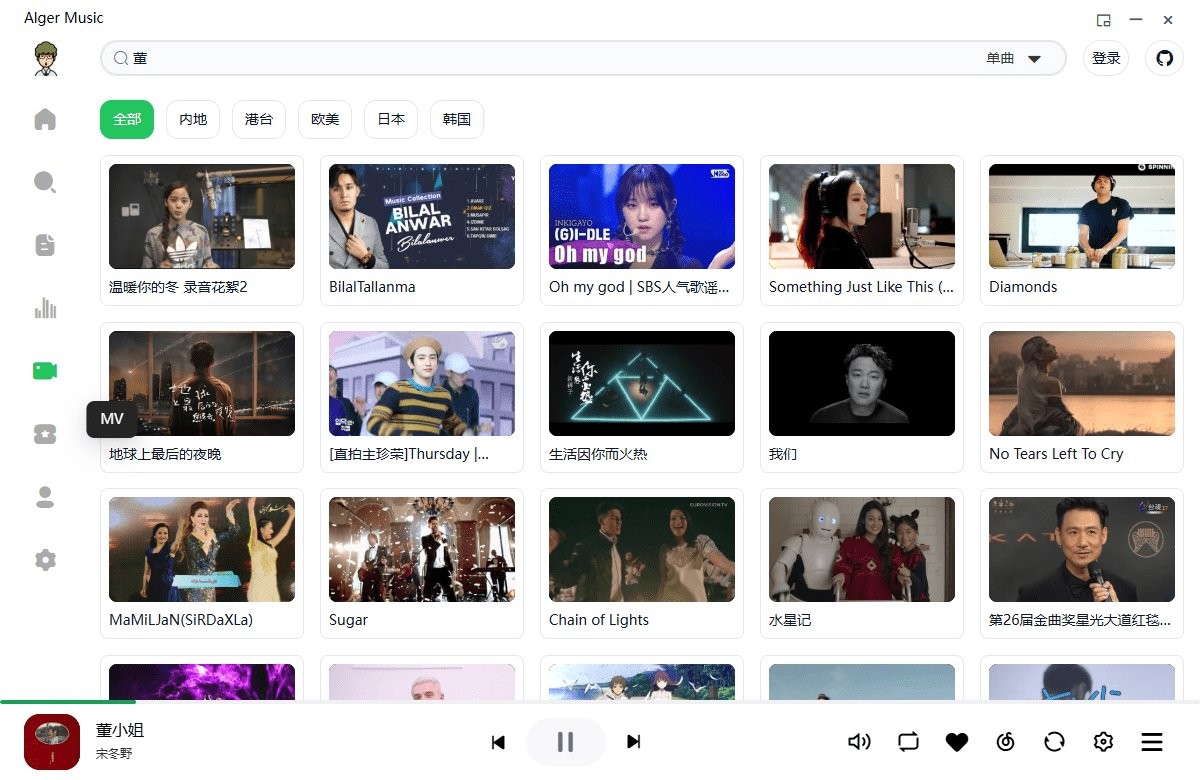1200x780 pixels.
Task: Switch to the 韩国 region tab
Action: 456,119
